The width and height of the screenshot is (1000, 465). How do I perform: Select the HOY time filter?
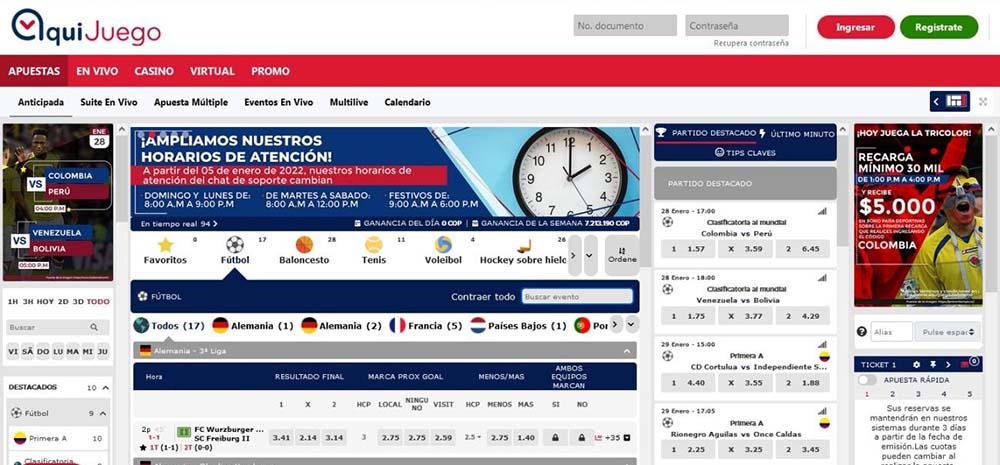45,302
